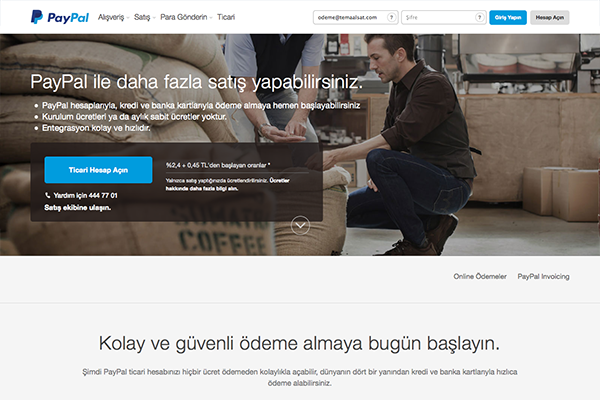Screen dimensions: 600x400
Task: Focus the Şifre password field
Action: tap(443, 17)
